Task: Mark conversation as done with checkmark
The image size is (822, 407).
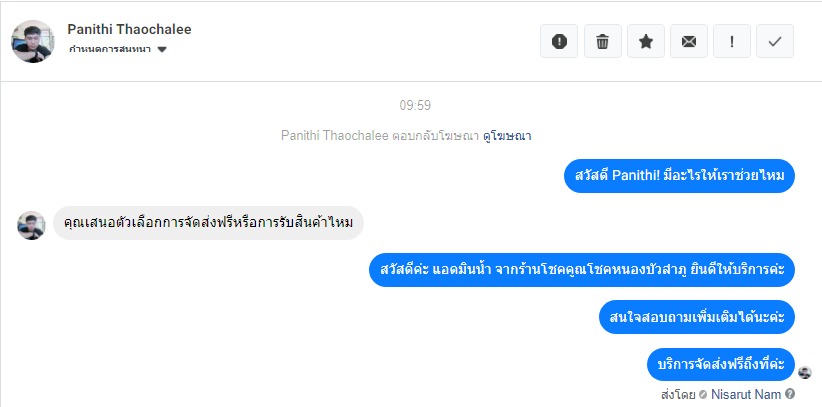Action: (x=775, y=41)
